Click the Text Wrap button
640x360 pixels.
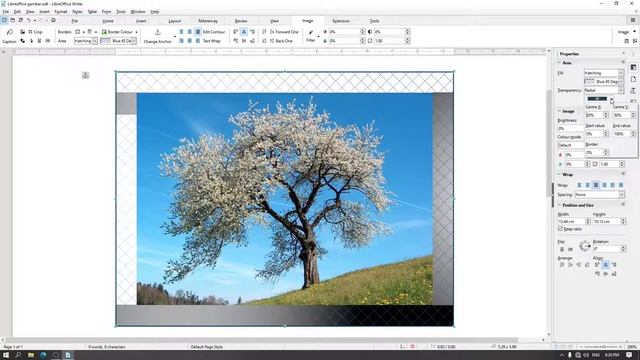click(211, 41)
